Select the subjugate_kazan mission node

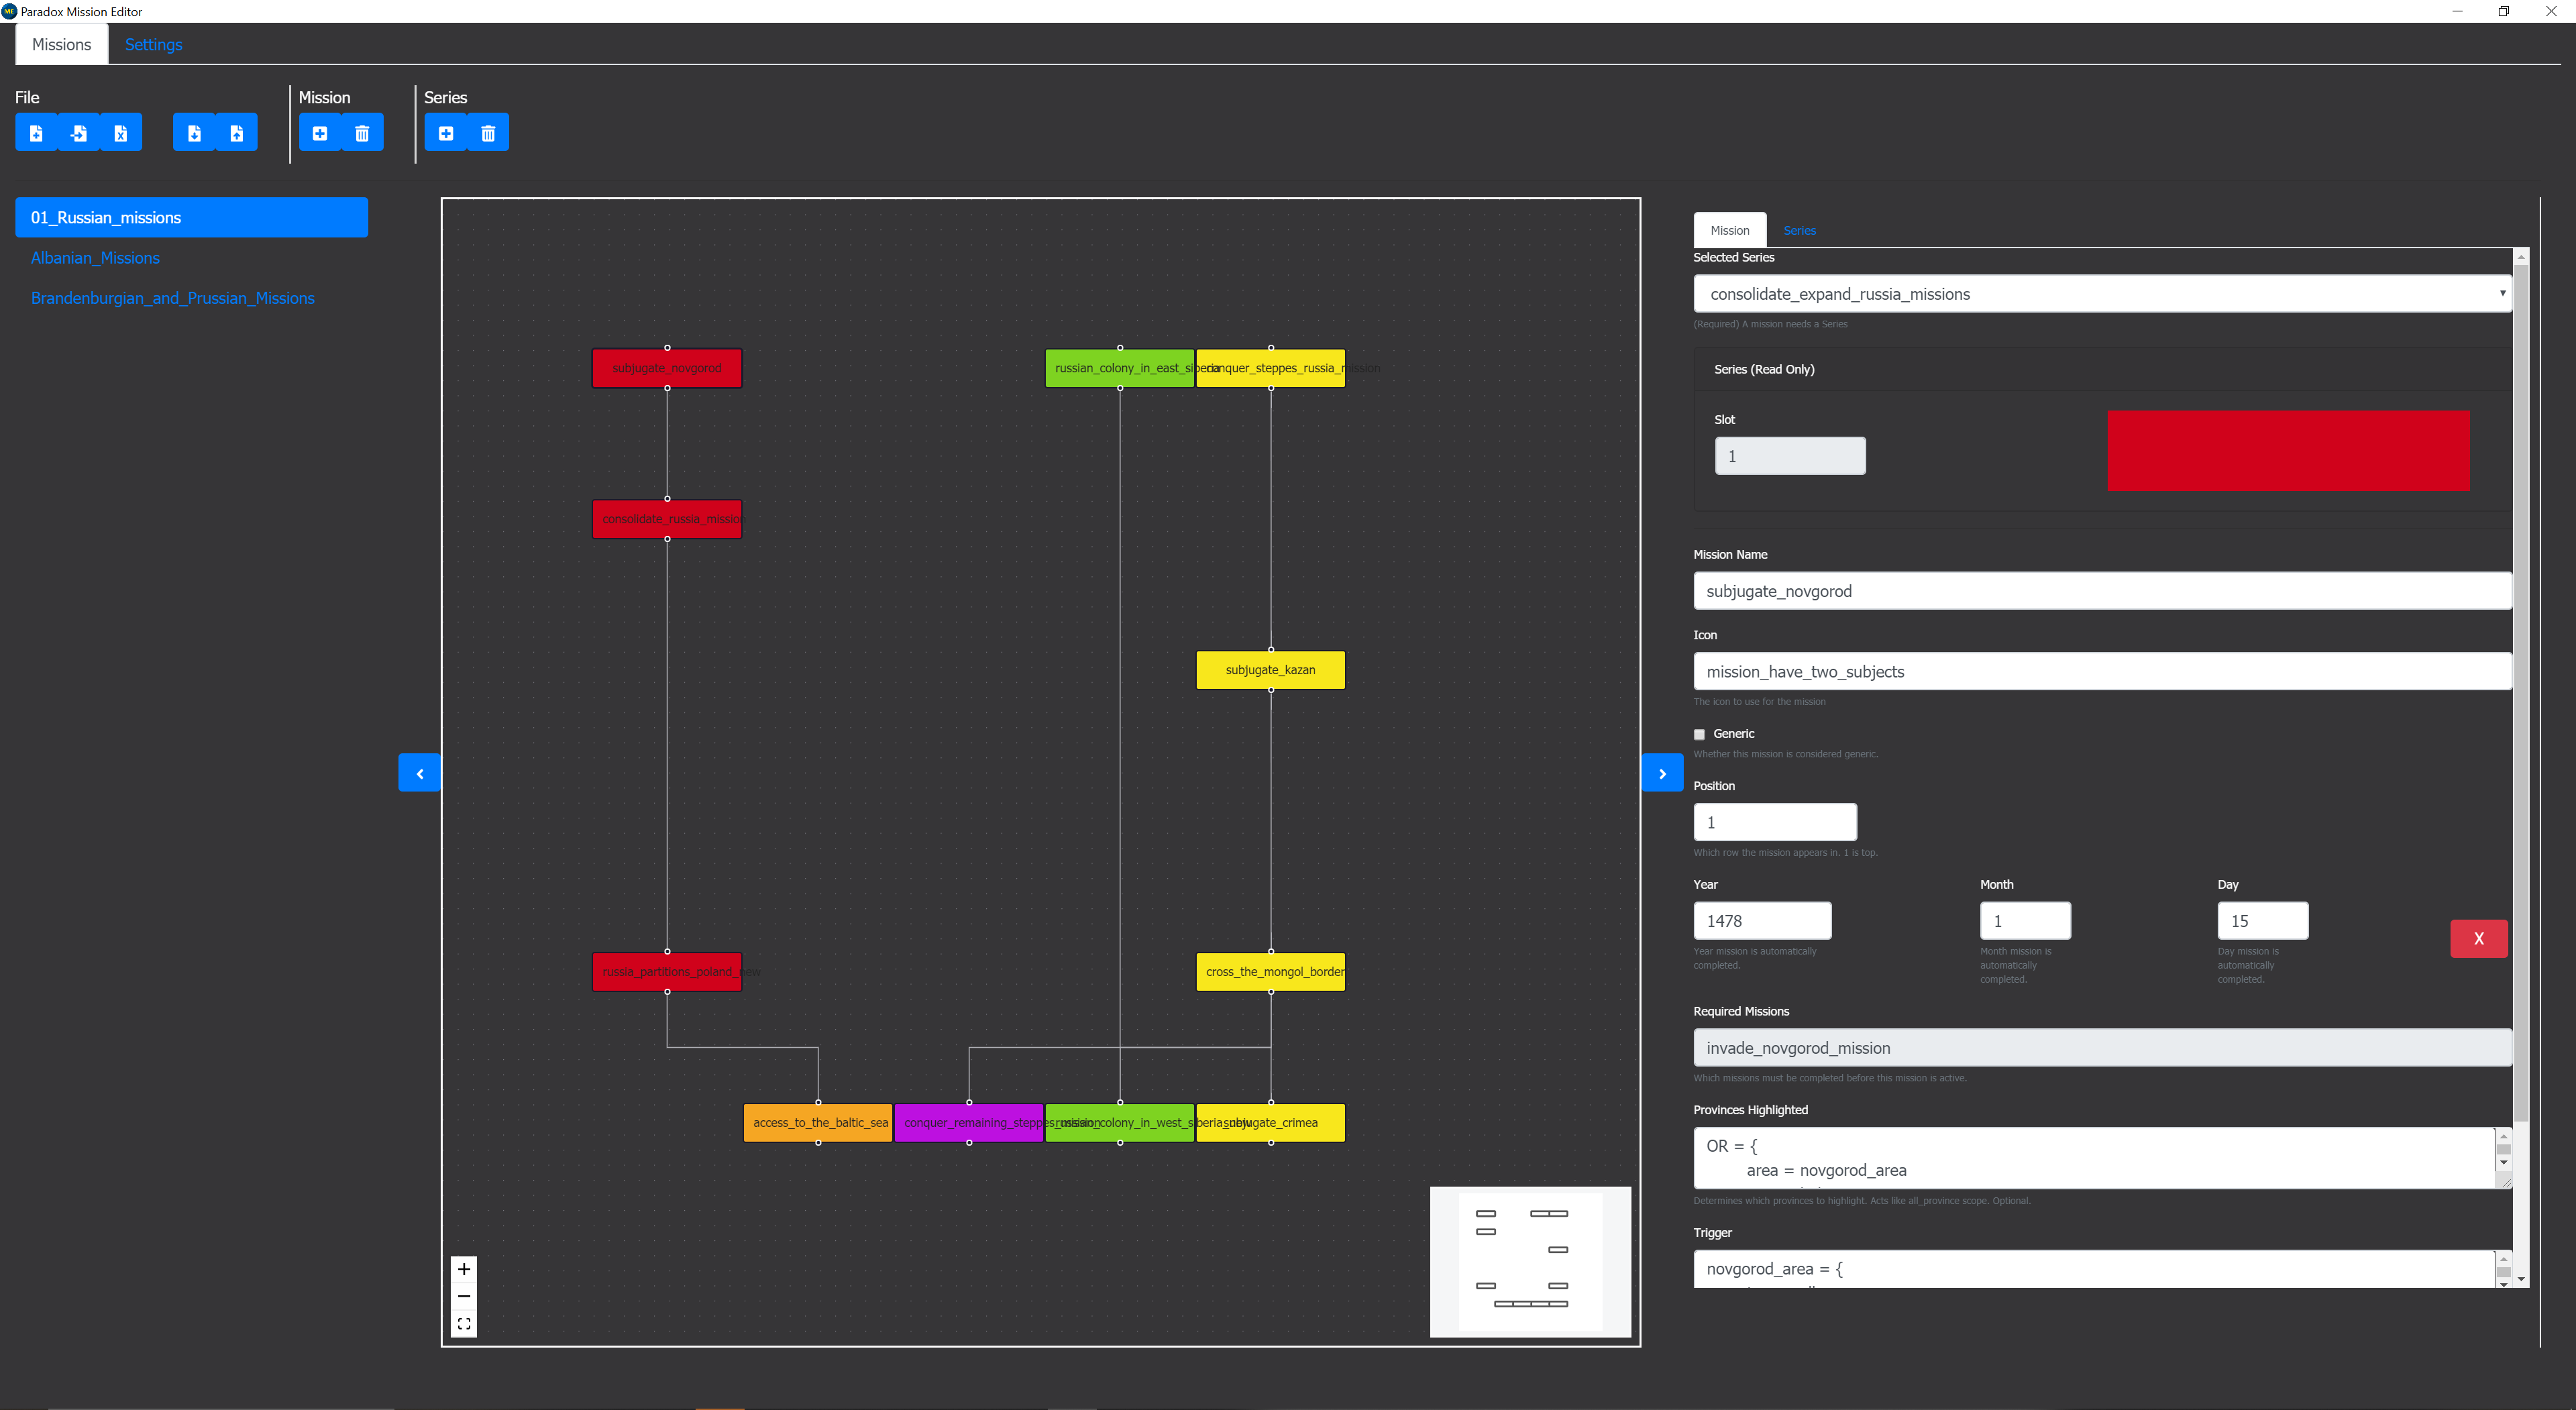coord(1270,669)
